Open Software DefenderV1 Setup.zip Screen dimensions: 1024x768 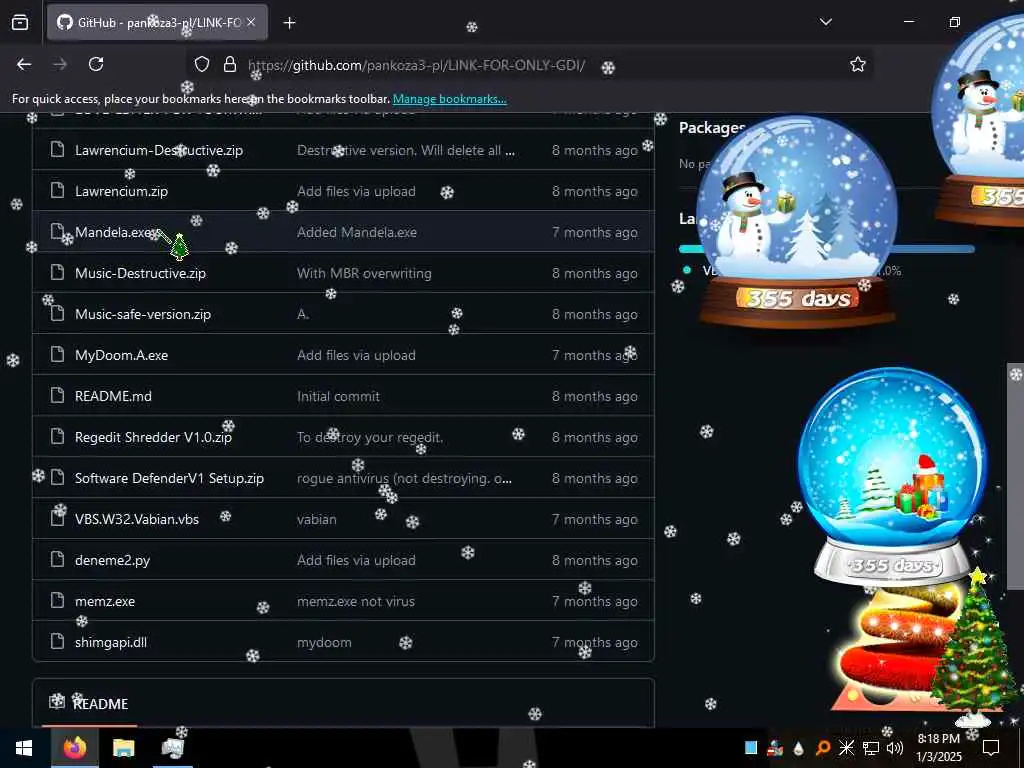(x=169, y=479)
